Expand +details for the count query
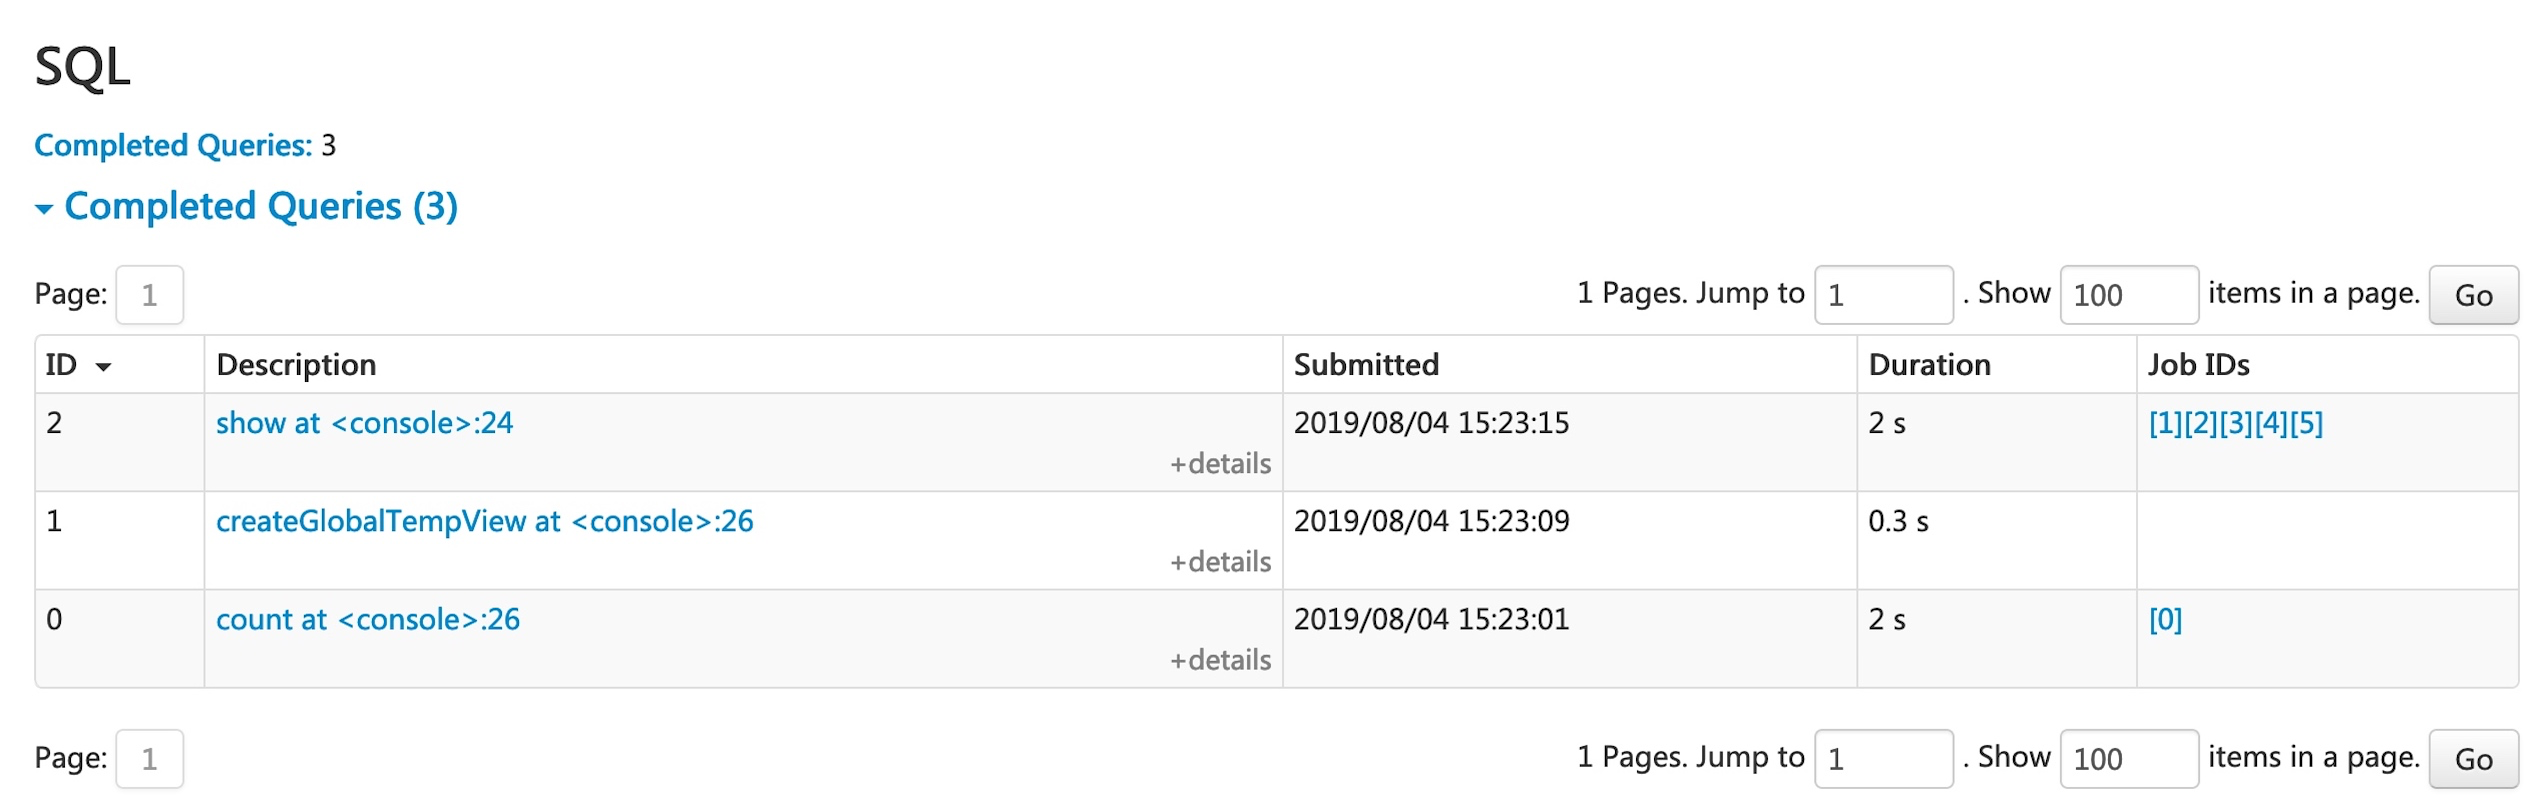 (x=1222, y=659)
